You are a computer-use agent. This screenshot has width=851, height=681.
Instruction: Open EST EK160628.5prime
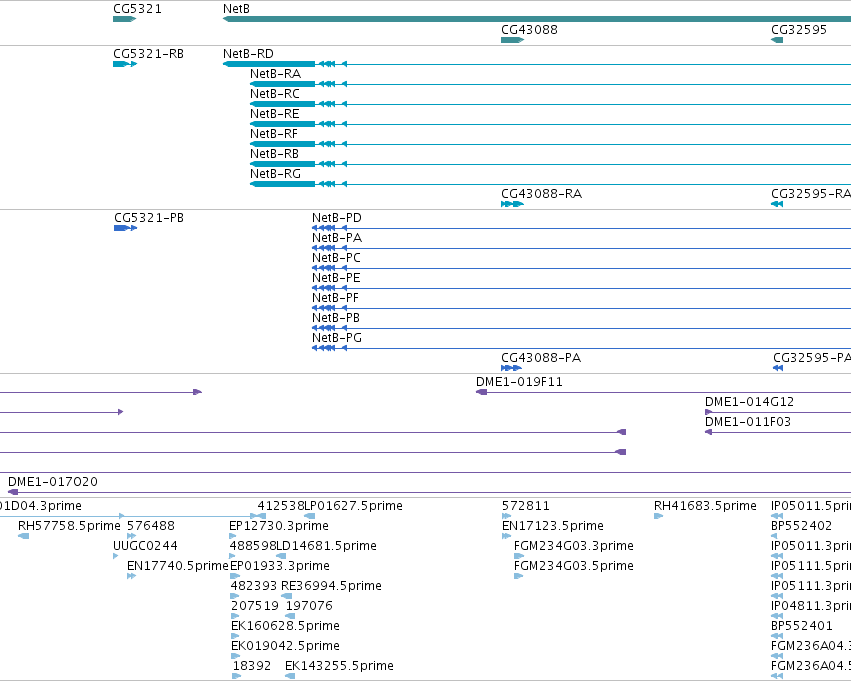[x=285, y=626]
